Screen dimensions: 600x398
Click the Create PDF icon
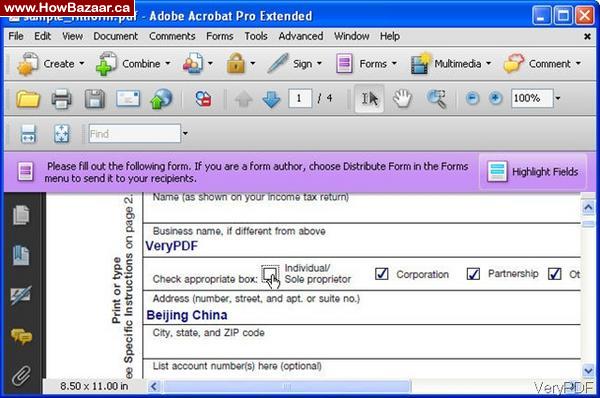click(27, 64)
